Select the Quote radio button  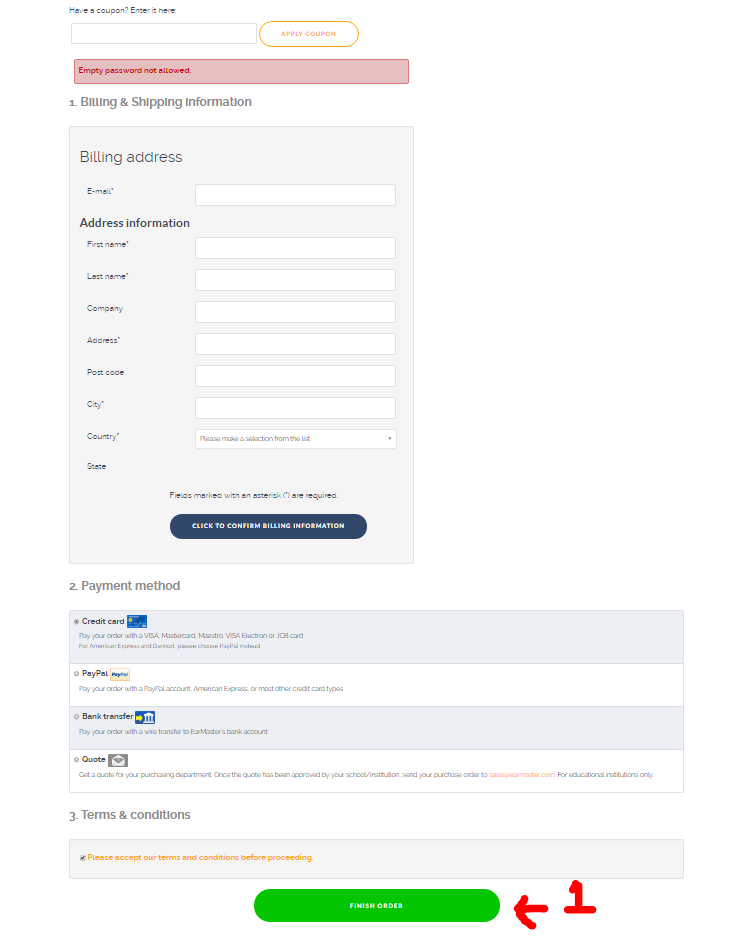76,760
